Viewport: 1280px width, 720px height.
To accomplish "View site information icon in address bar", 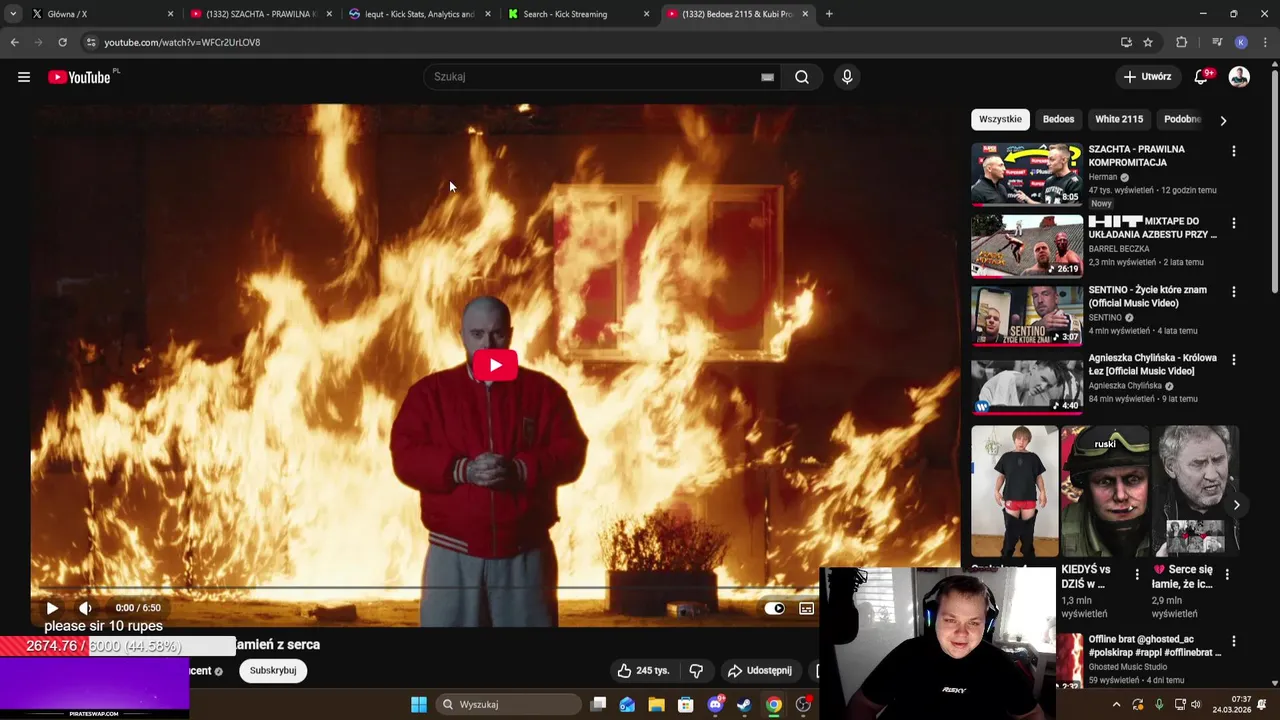I will pyautogui.click(x=91, y=42).
